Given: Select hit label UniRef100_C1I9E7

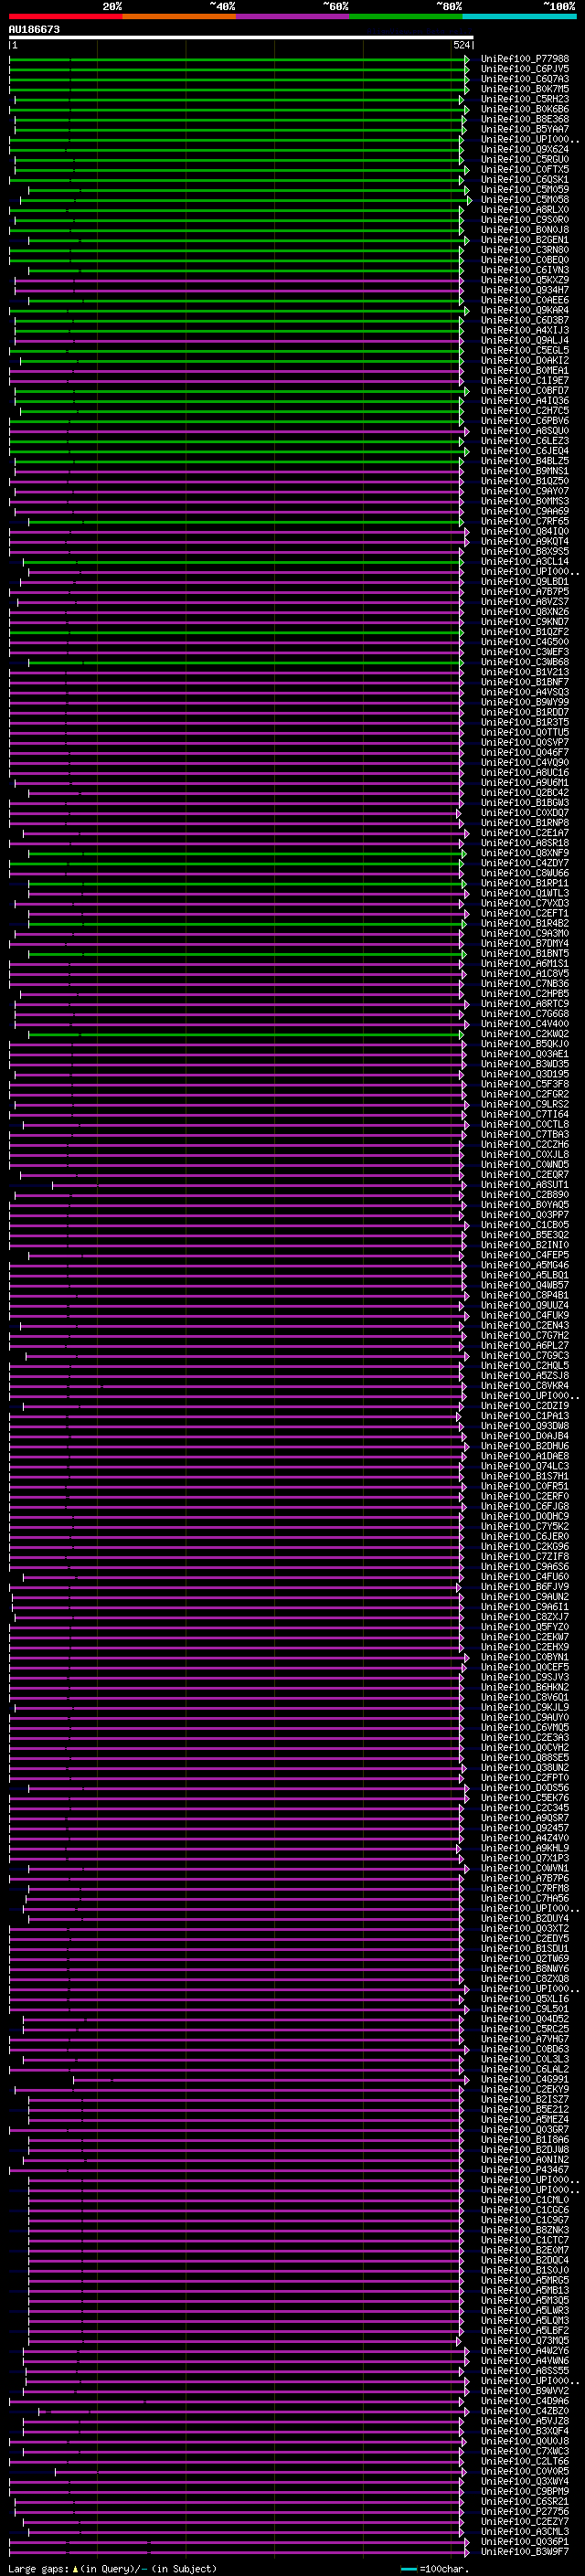Looking at the screenshot, I should [x=524, y=380].
